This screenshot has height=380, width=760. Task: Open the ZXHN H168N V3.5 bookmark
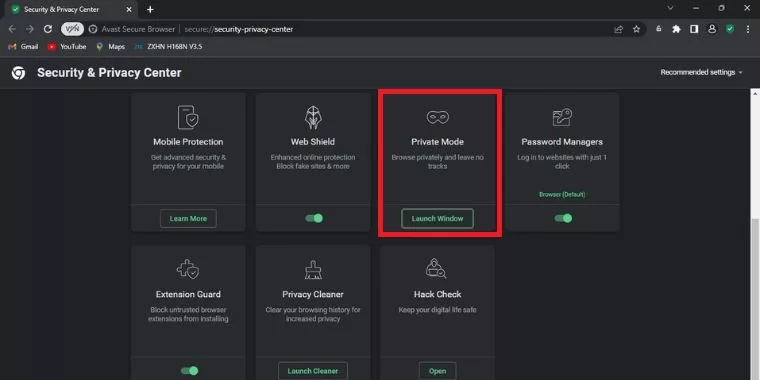click(168, 47)
